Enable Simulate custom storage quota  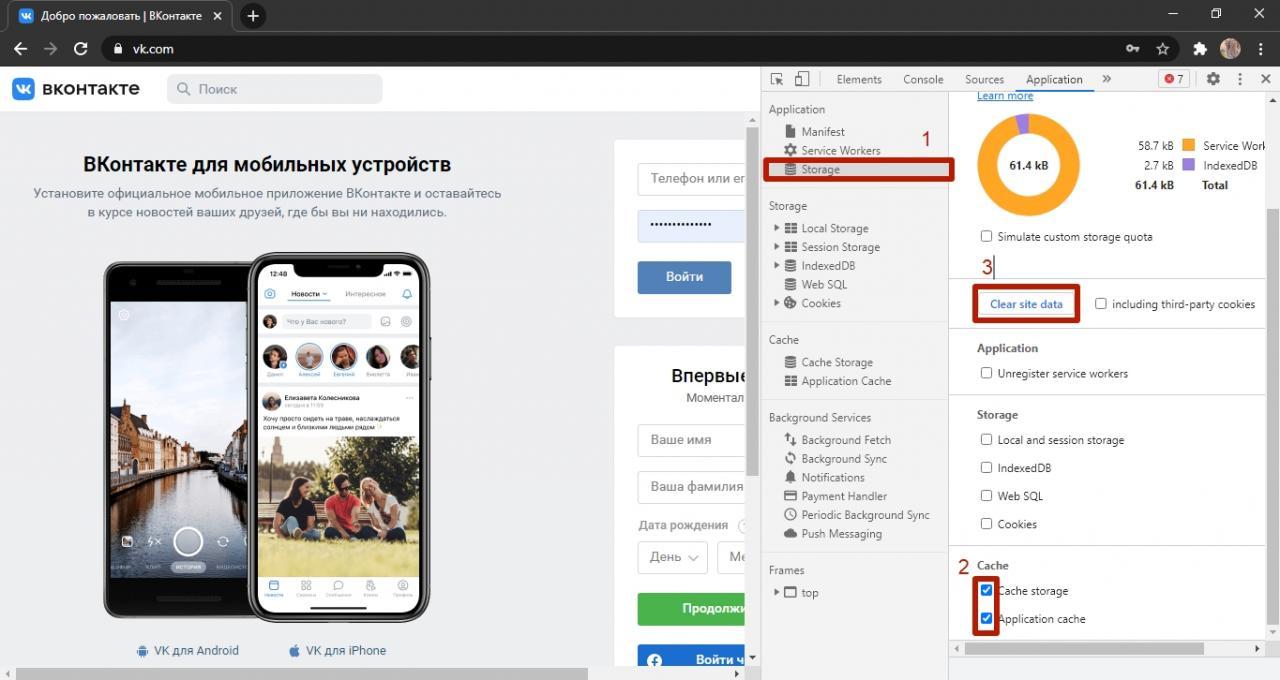(x=987, y=237)
